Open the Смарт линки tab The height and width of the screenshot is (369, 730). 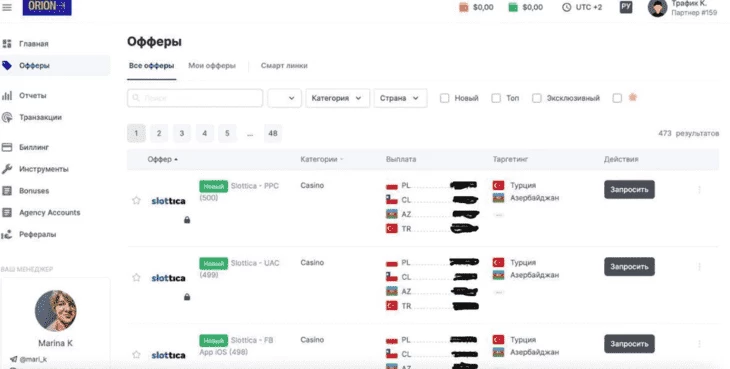pos(284,66)
